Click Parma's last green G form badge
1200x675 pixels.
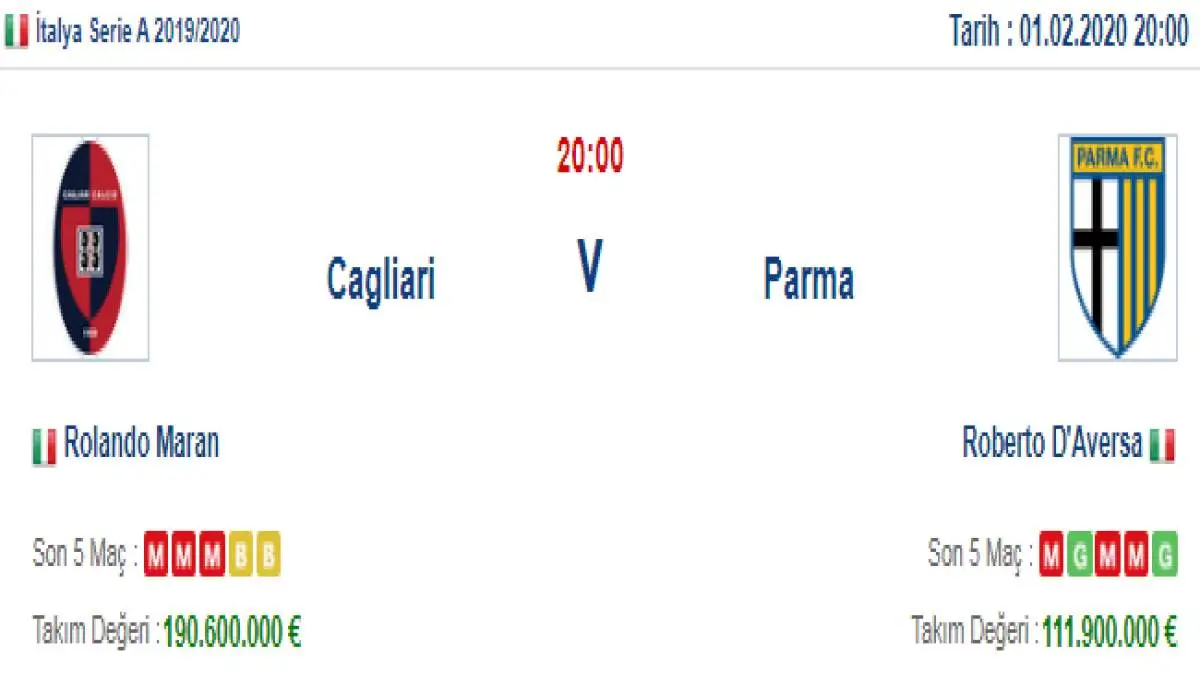click(1164, 556)
